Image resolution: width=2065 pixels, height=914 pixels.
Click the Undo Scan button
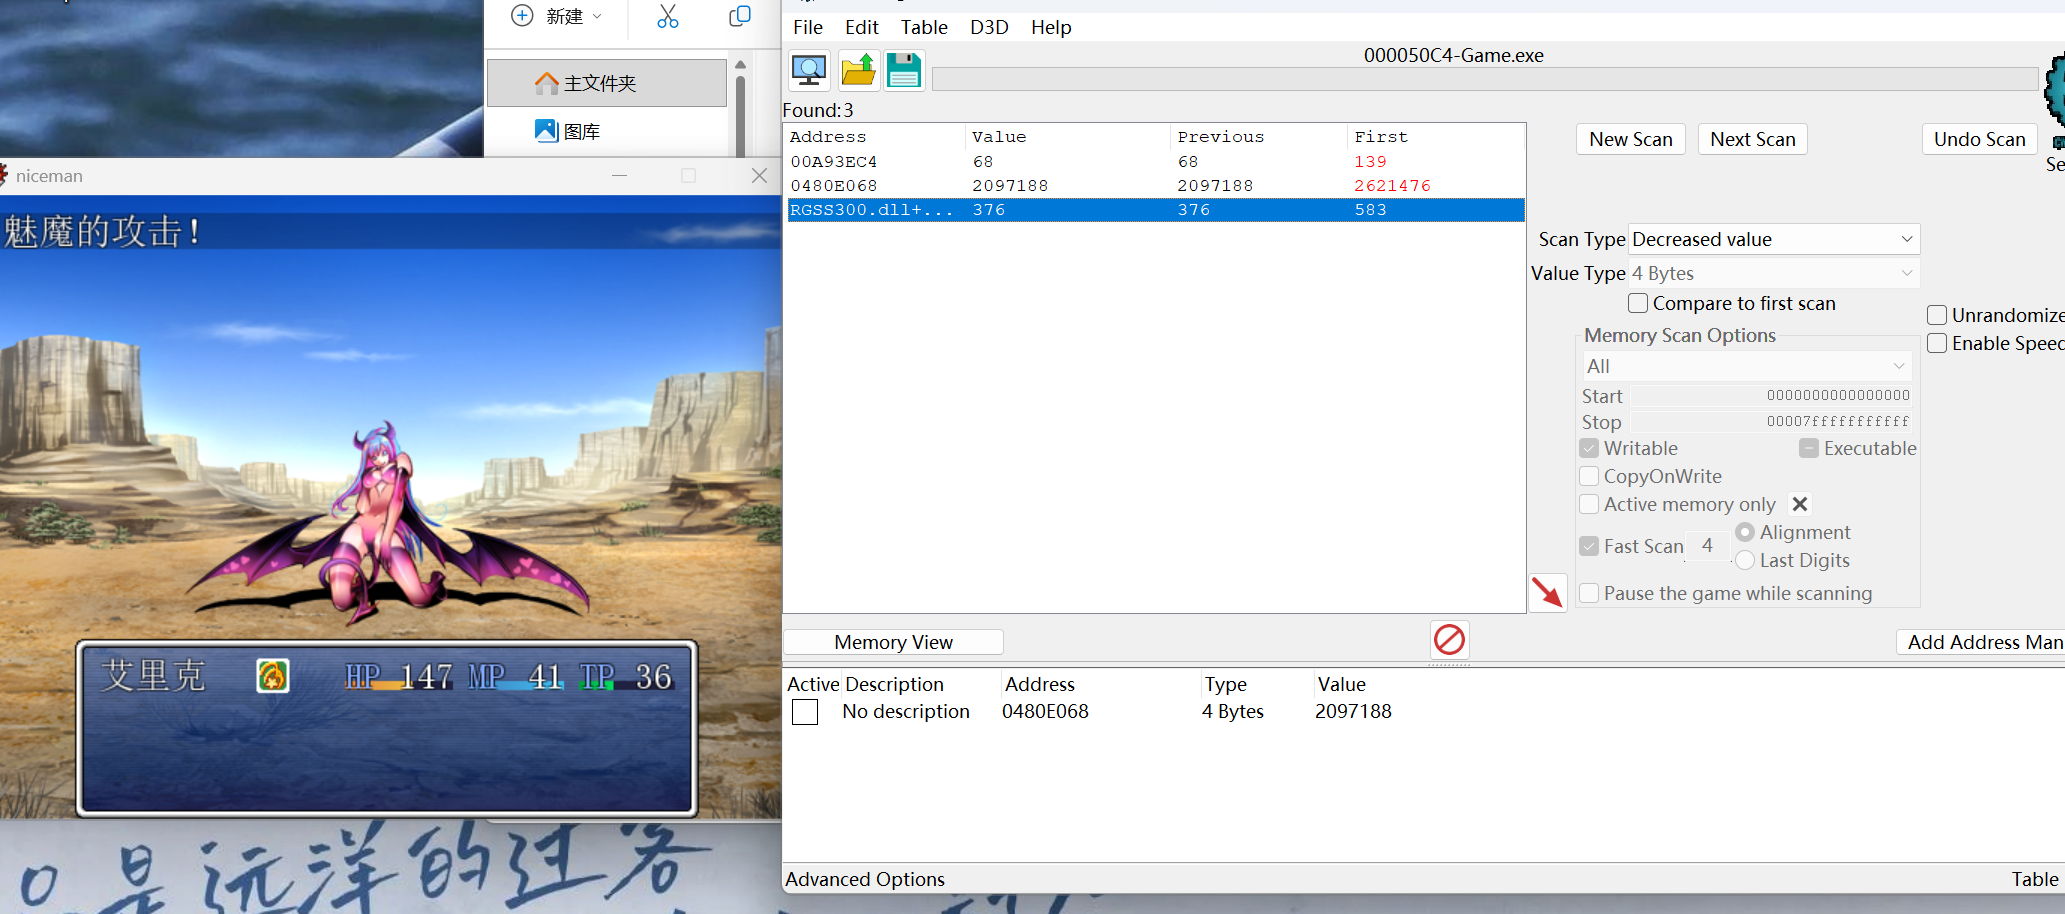point(1980,139)
